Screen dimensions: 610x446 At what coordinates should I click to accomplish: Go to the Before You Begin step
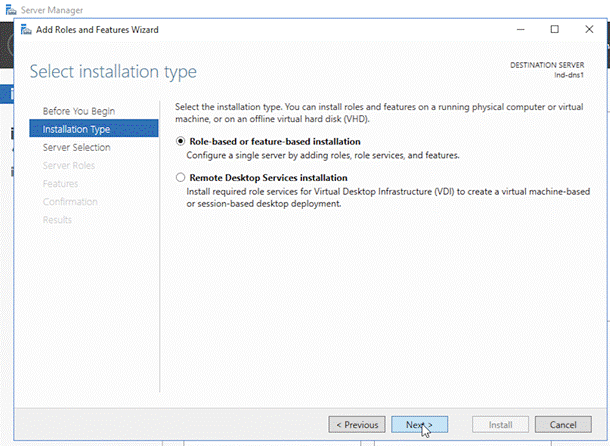[x=79, y=110]
